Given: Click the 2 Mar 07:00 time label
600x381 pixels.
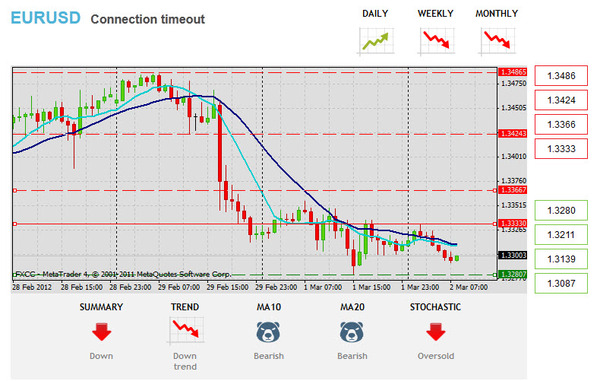Looking at the screenshot, I should [x=469, y=287].
